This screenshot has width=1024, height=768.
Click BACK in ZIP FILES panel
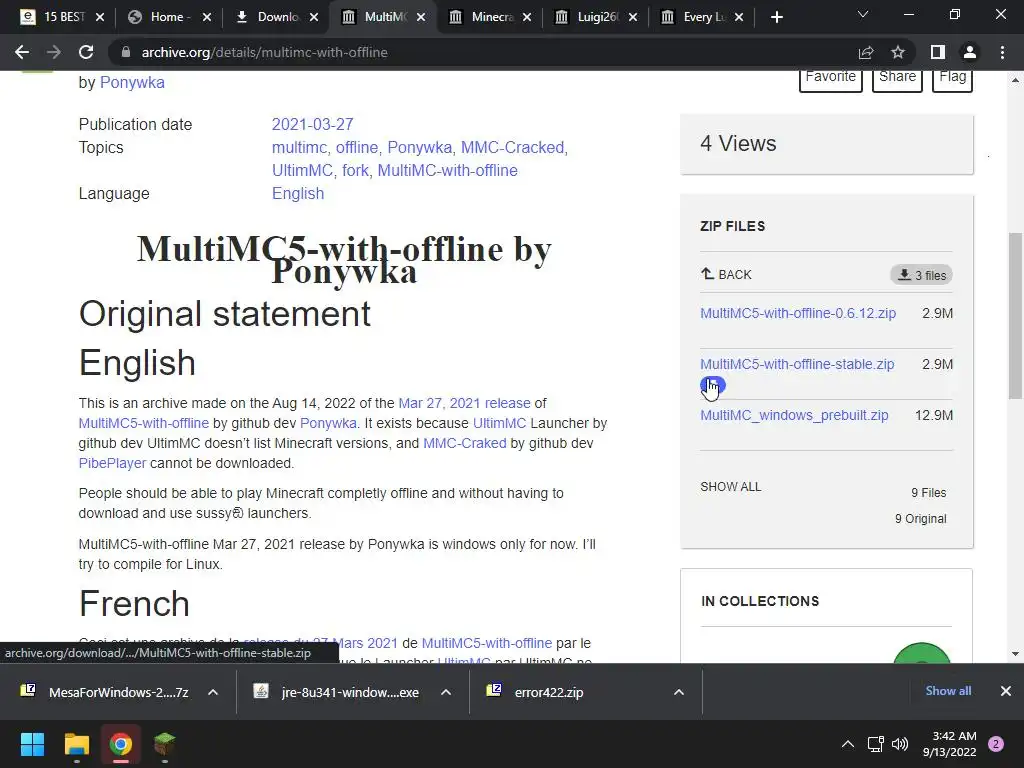(726, 274)
